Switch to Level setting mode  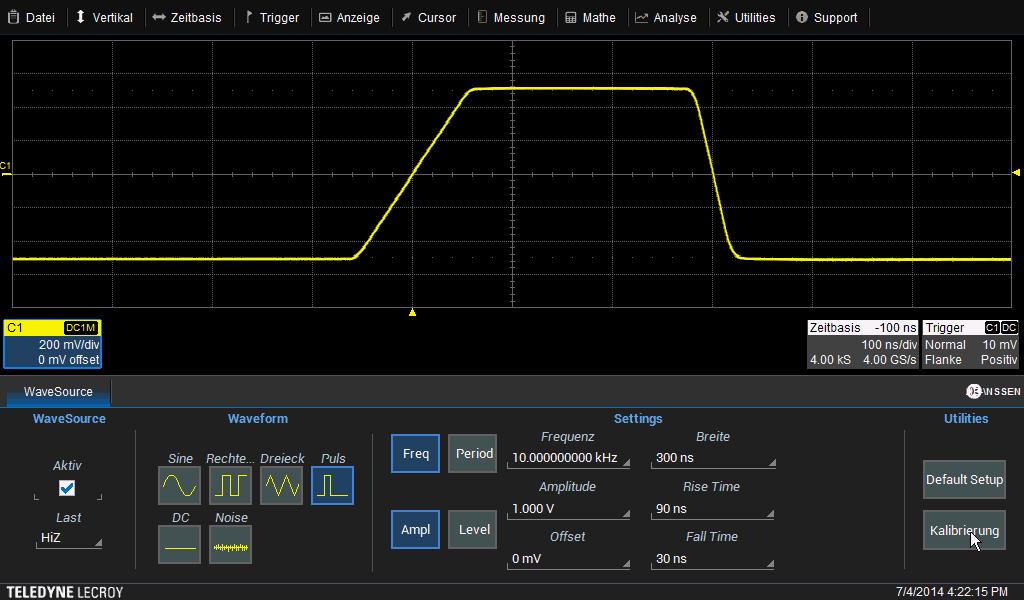point(474,529)
